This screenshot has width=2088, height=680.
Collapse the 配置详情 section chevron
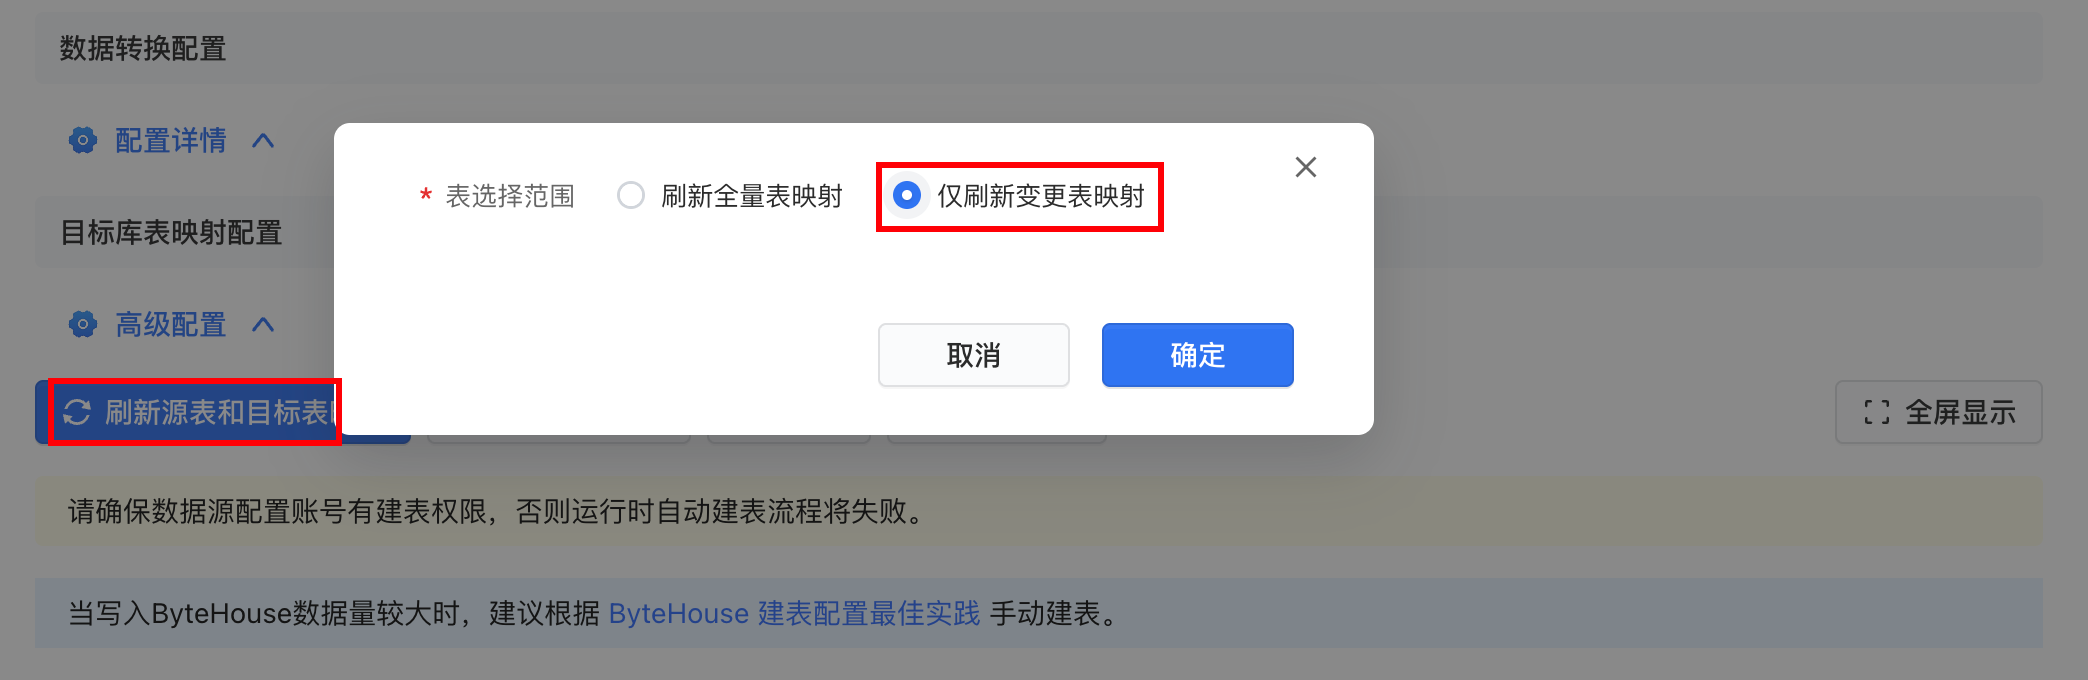pyautogui.click(x=263, y=141)
